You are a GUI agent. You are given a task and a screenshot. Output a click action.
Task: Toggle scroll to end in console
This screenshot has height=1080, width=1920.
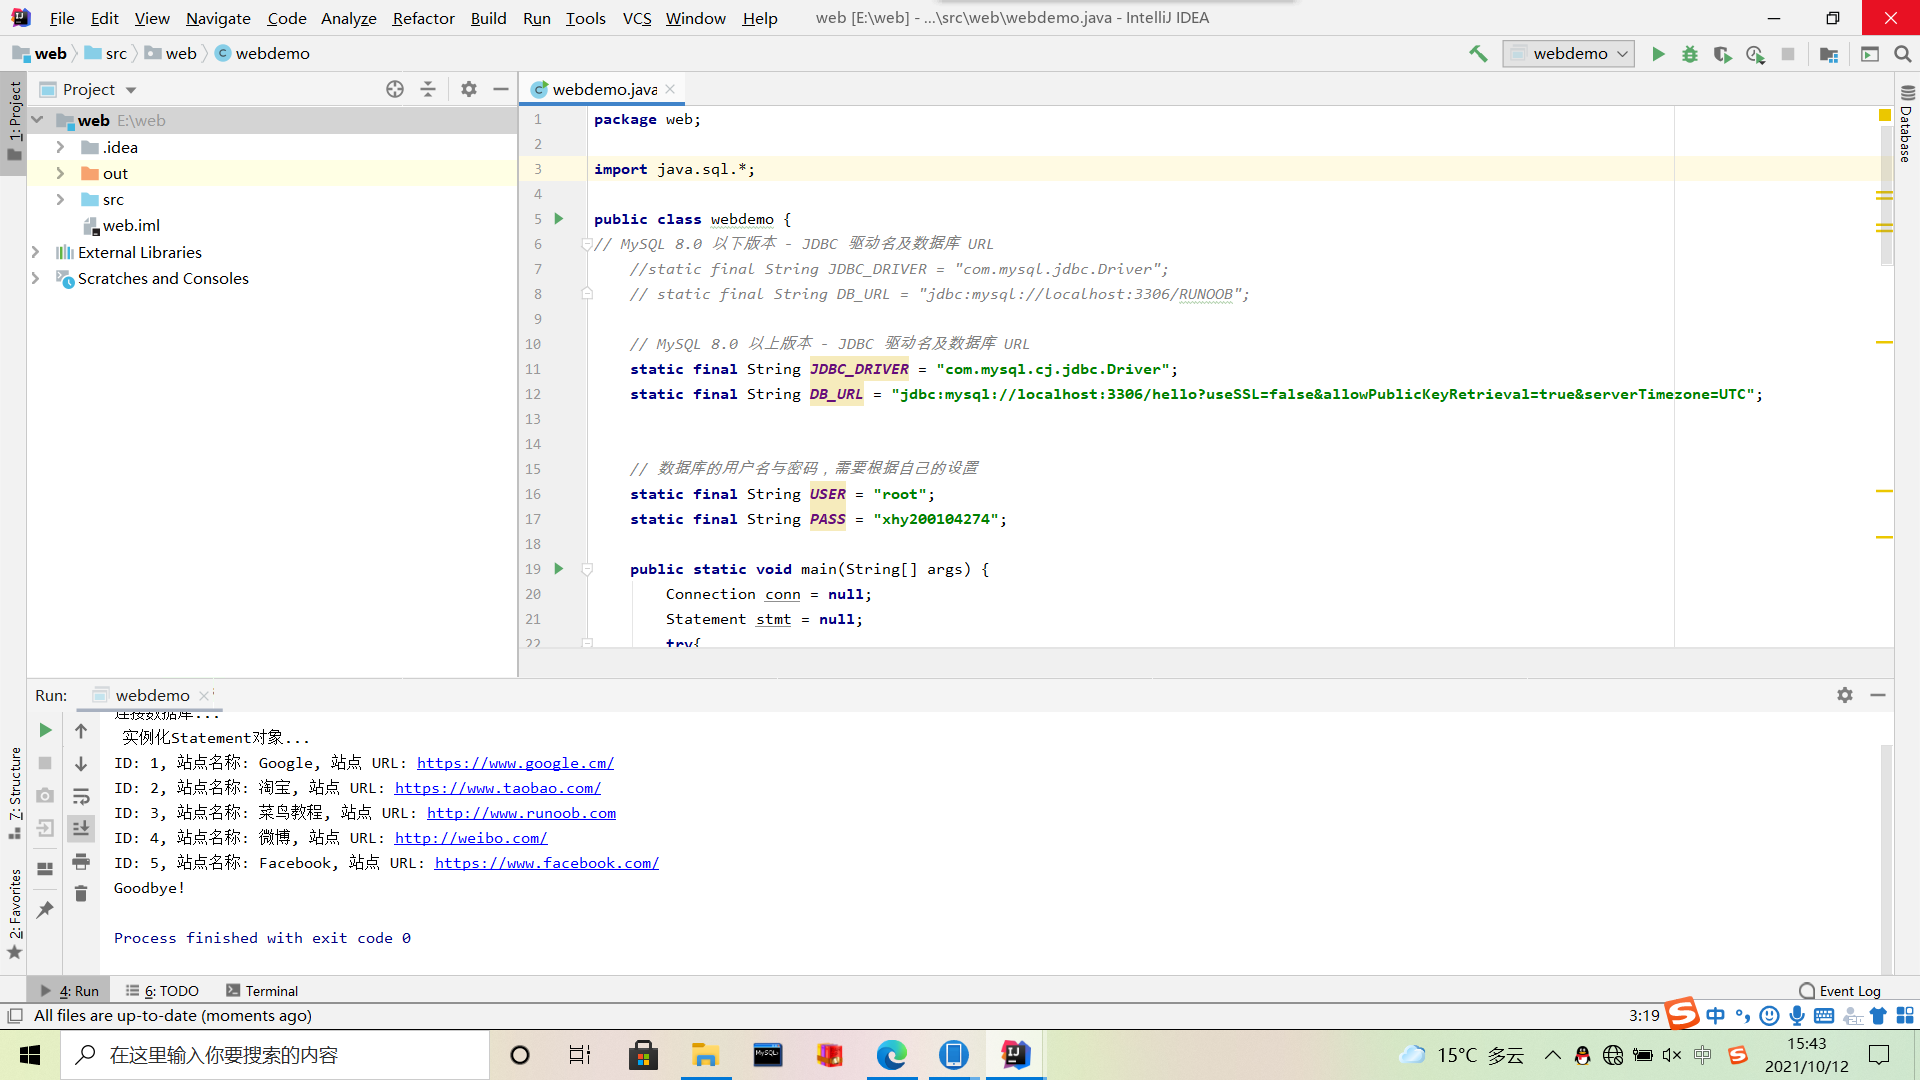[81, 828]
